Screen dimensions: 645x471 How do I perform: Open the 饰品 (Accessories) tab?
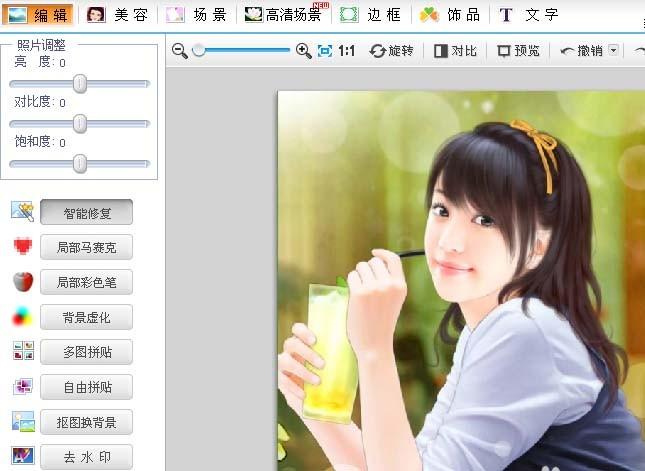tap(450, 15)
